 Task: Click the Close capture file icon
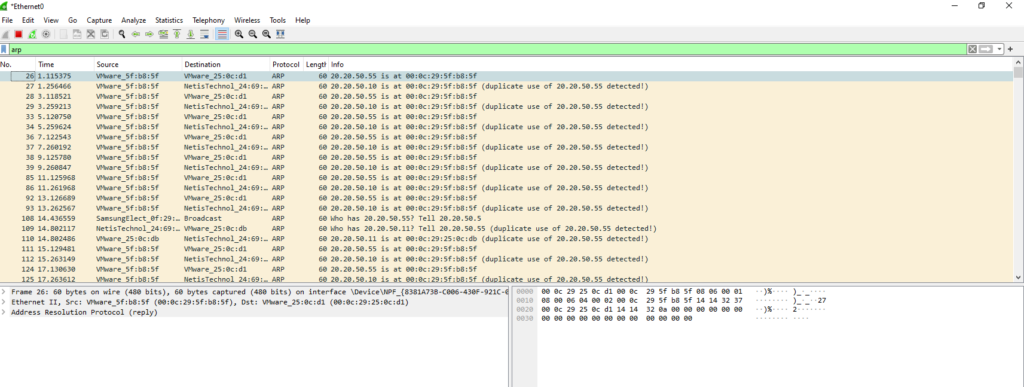point(91,34)
